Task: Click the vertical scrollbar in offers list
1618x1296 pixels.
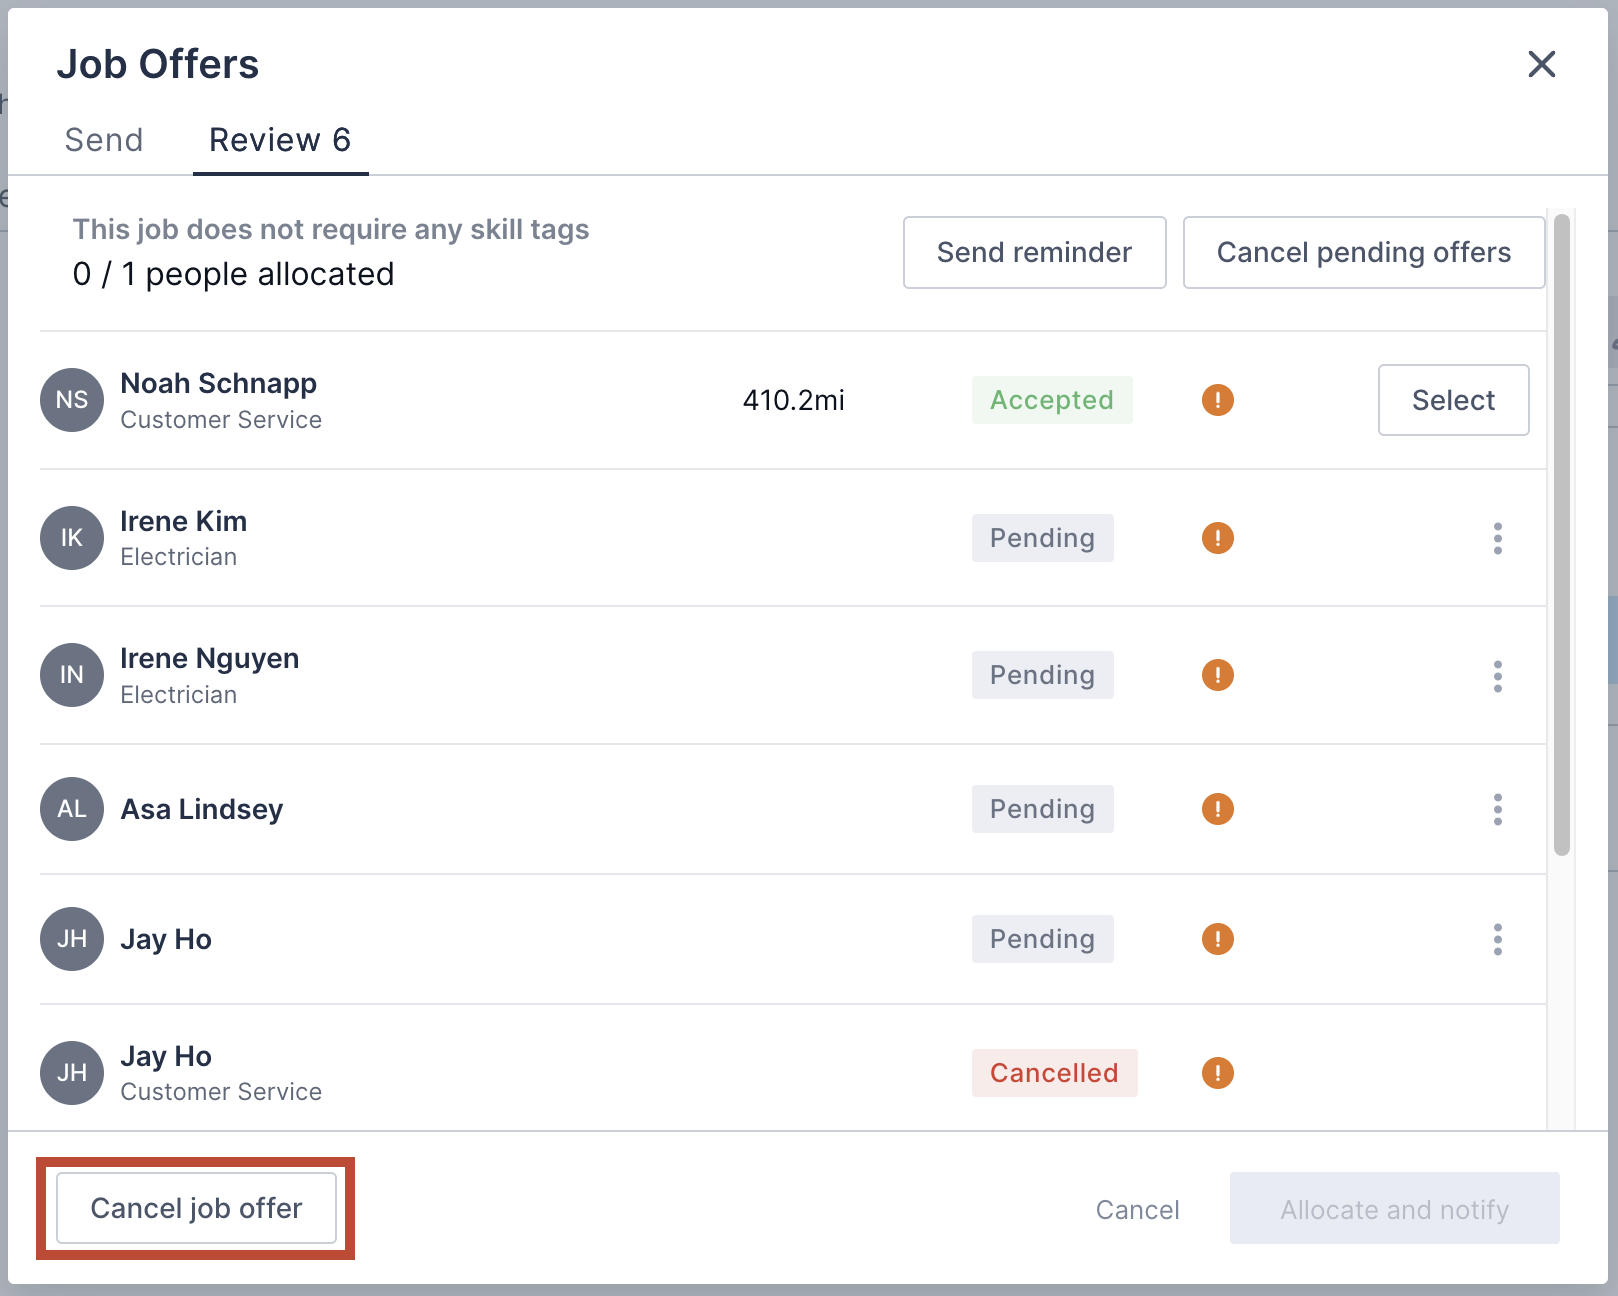Action: (1561, 535)
